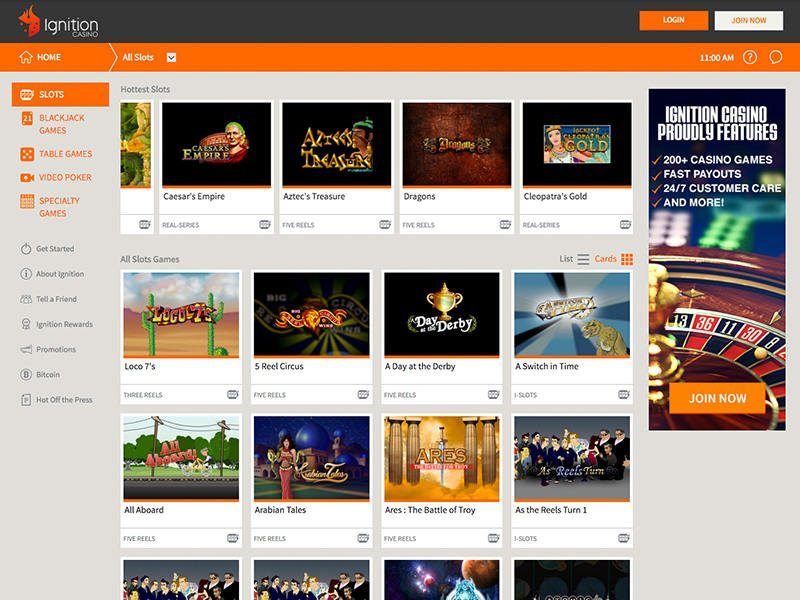This screenshot has width=800, height=600.
Task: Open the Get Started link
Action: click(x=55, y=249)
